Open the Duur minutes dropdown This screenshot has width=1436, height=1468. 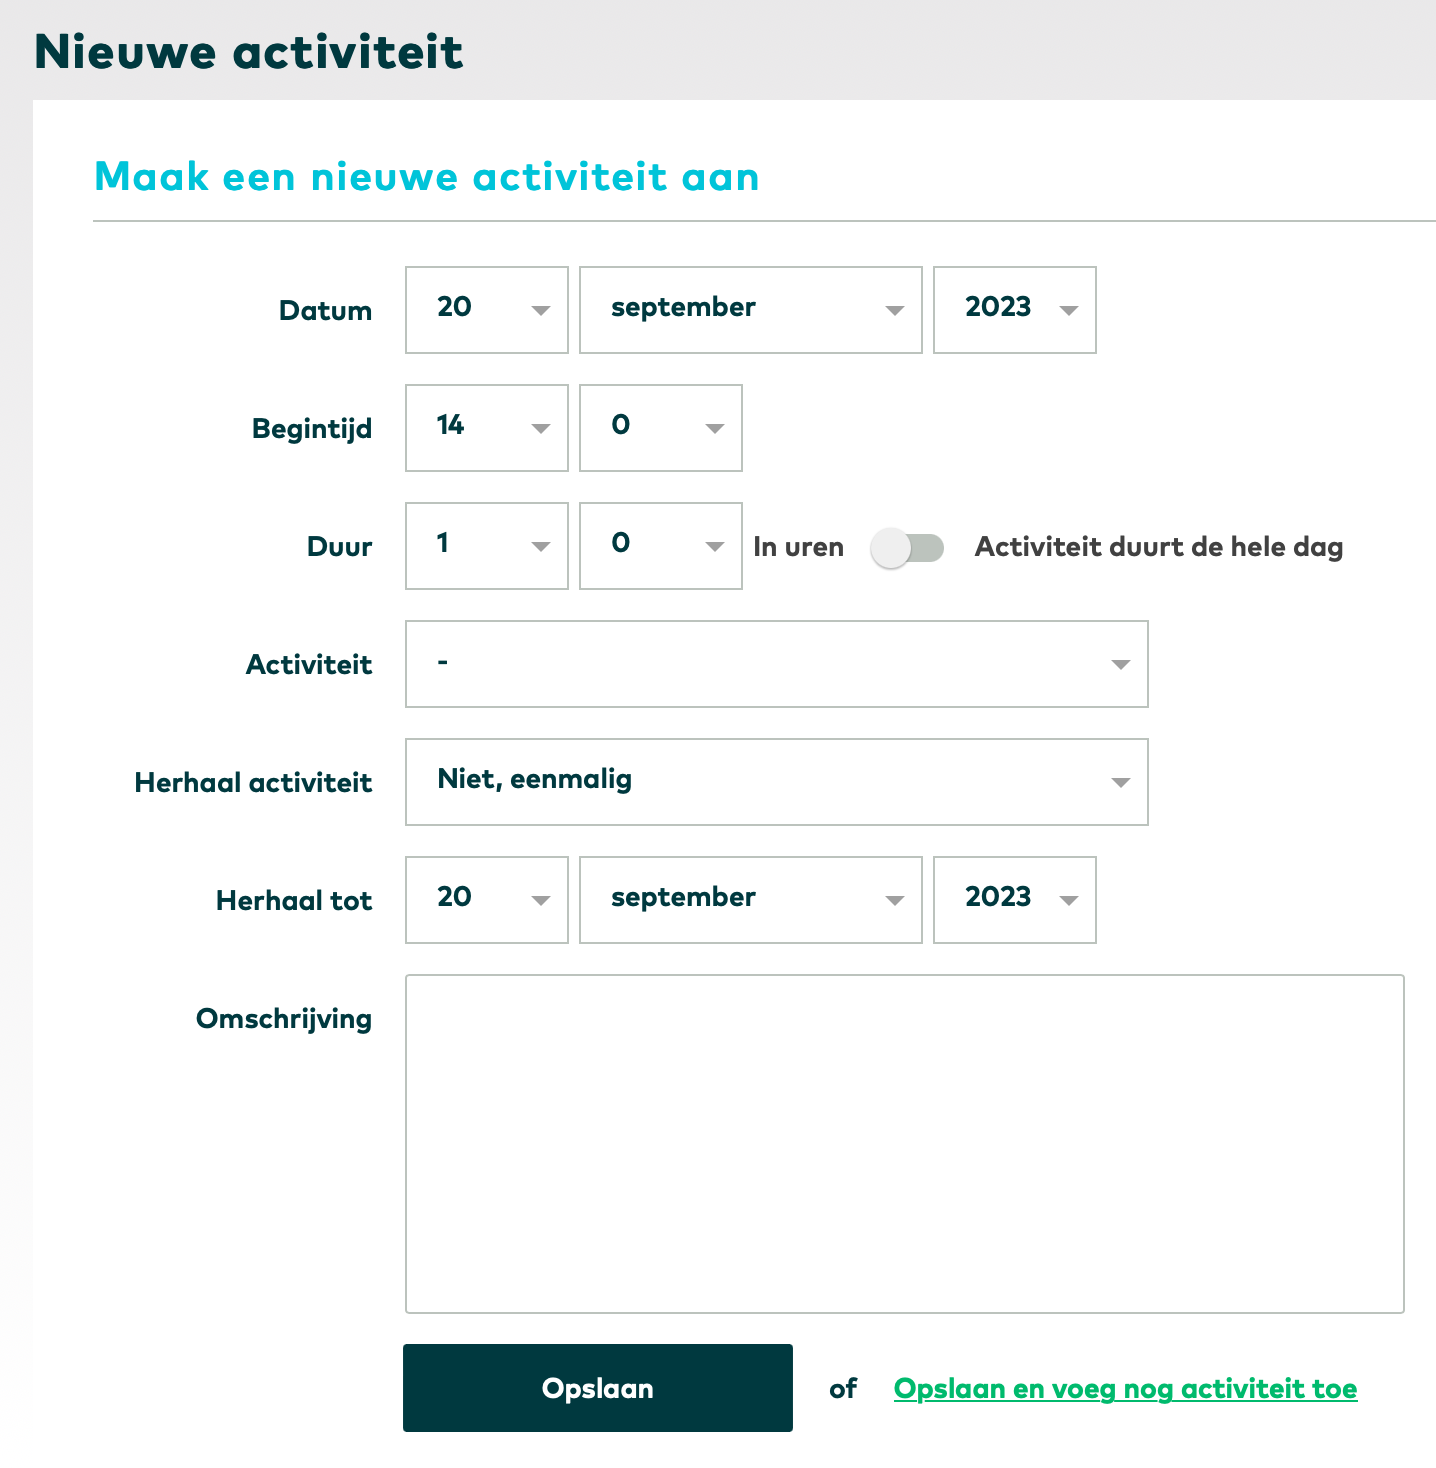click(660, 546)
